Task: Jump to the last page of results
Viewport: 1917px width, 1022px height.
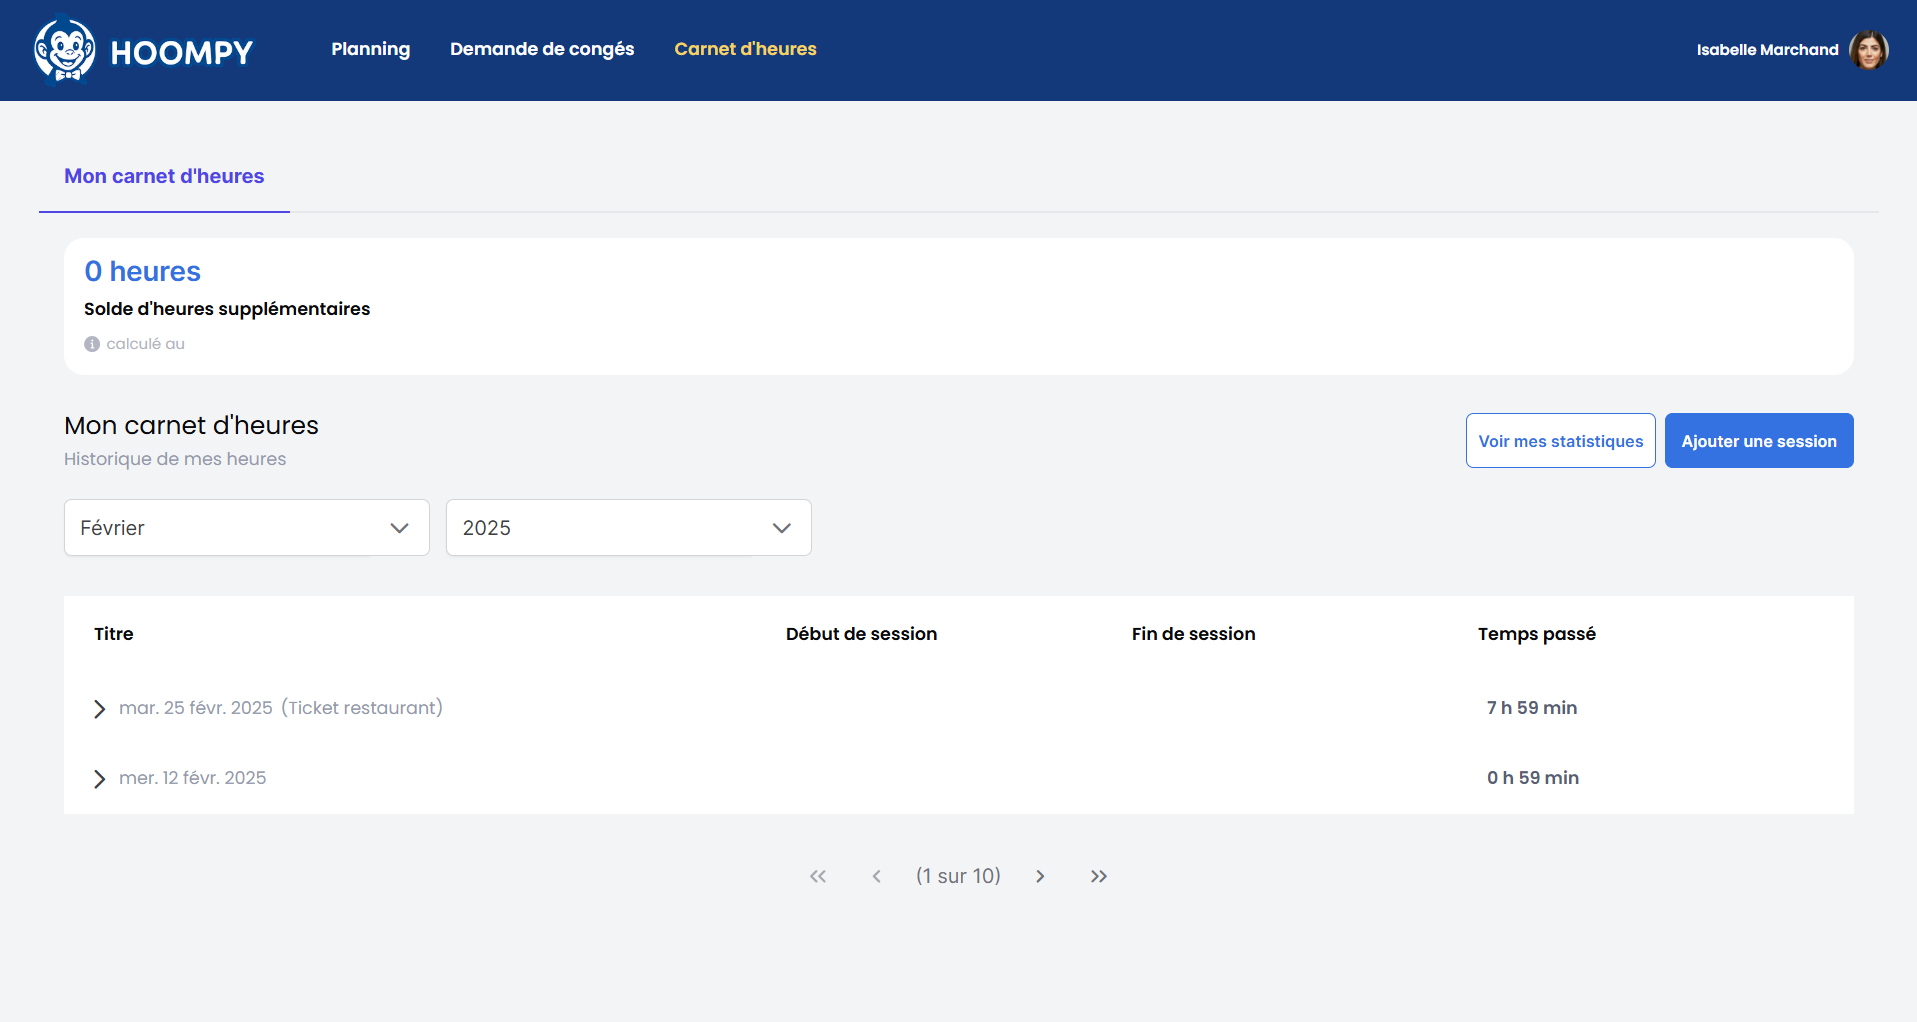Action: click(1099, 876)
